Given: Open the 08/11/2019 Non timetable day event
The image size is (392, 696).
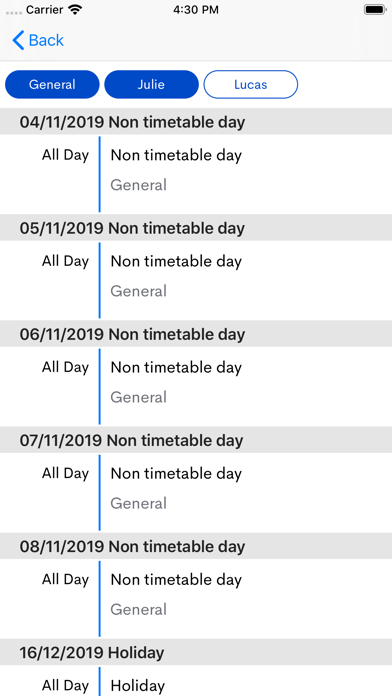Looking at the screenshot, I should pyautogui.click(x=196, y=598).
